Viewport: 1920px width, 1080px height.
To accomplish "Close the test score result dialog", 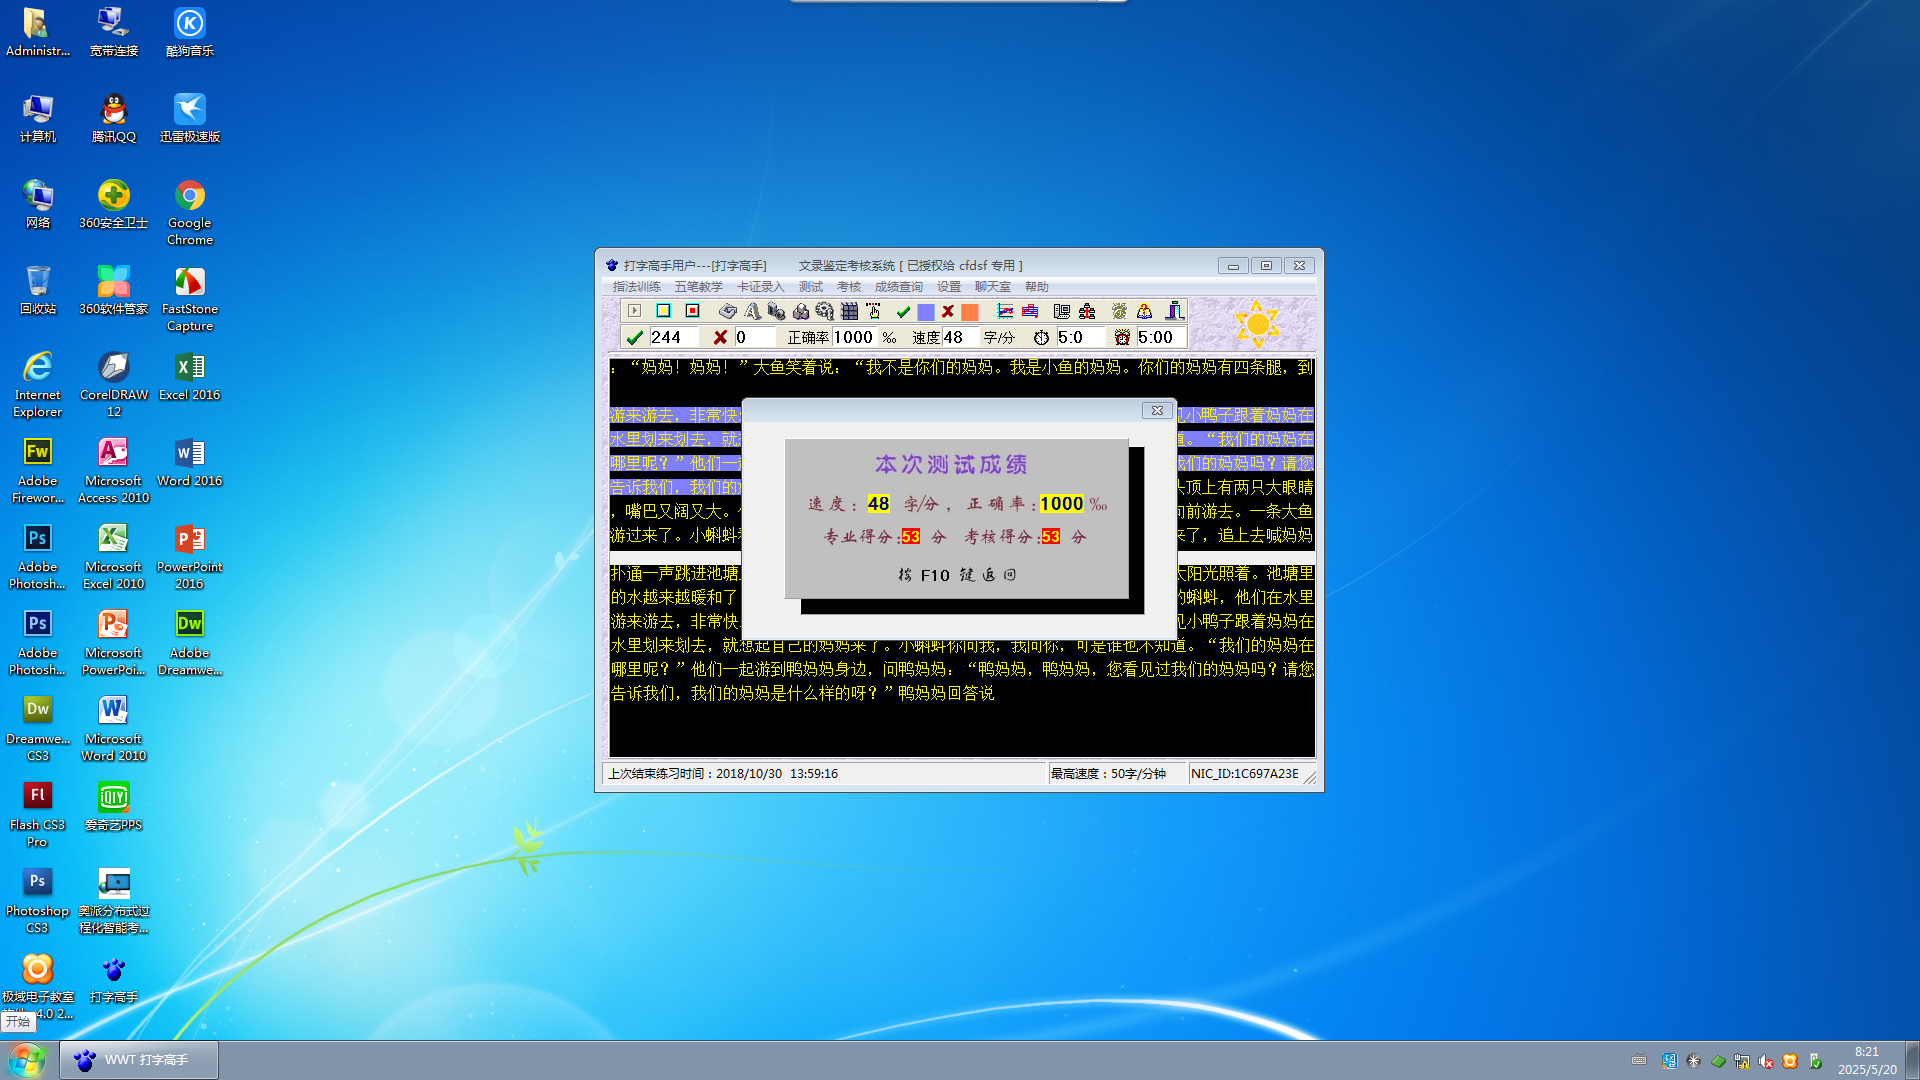I will (x=1157, y=410).
